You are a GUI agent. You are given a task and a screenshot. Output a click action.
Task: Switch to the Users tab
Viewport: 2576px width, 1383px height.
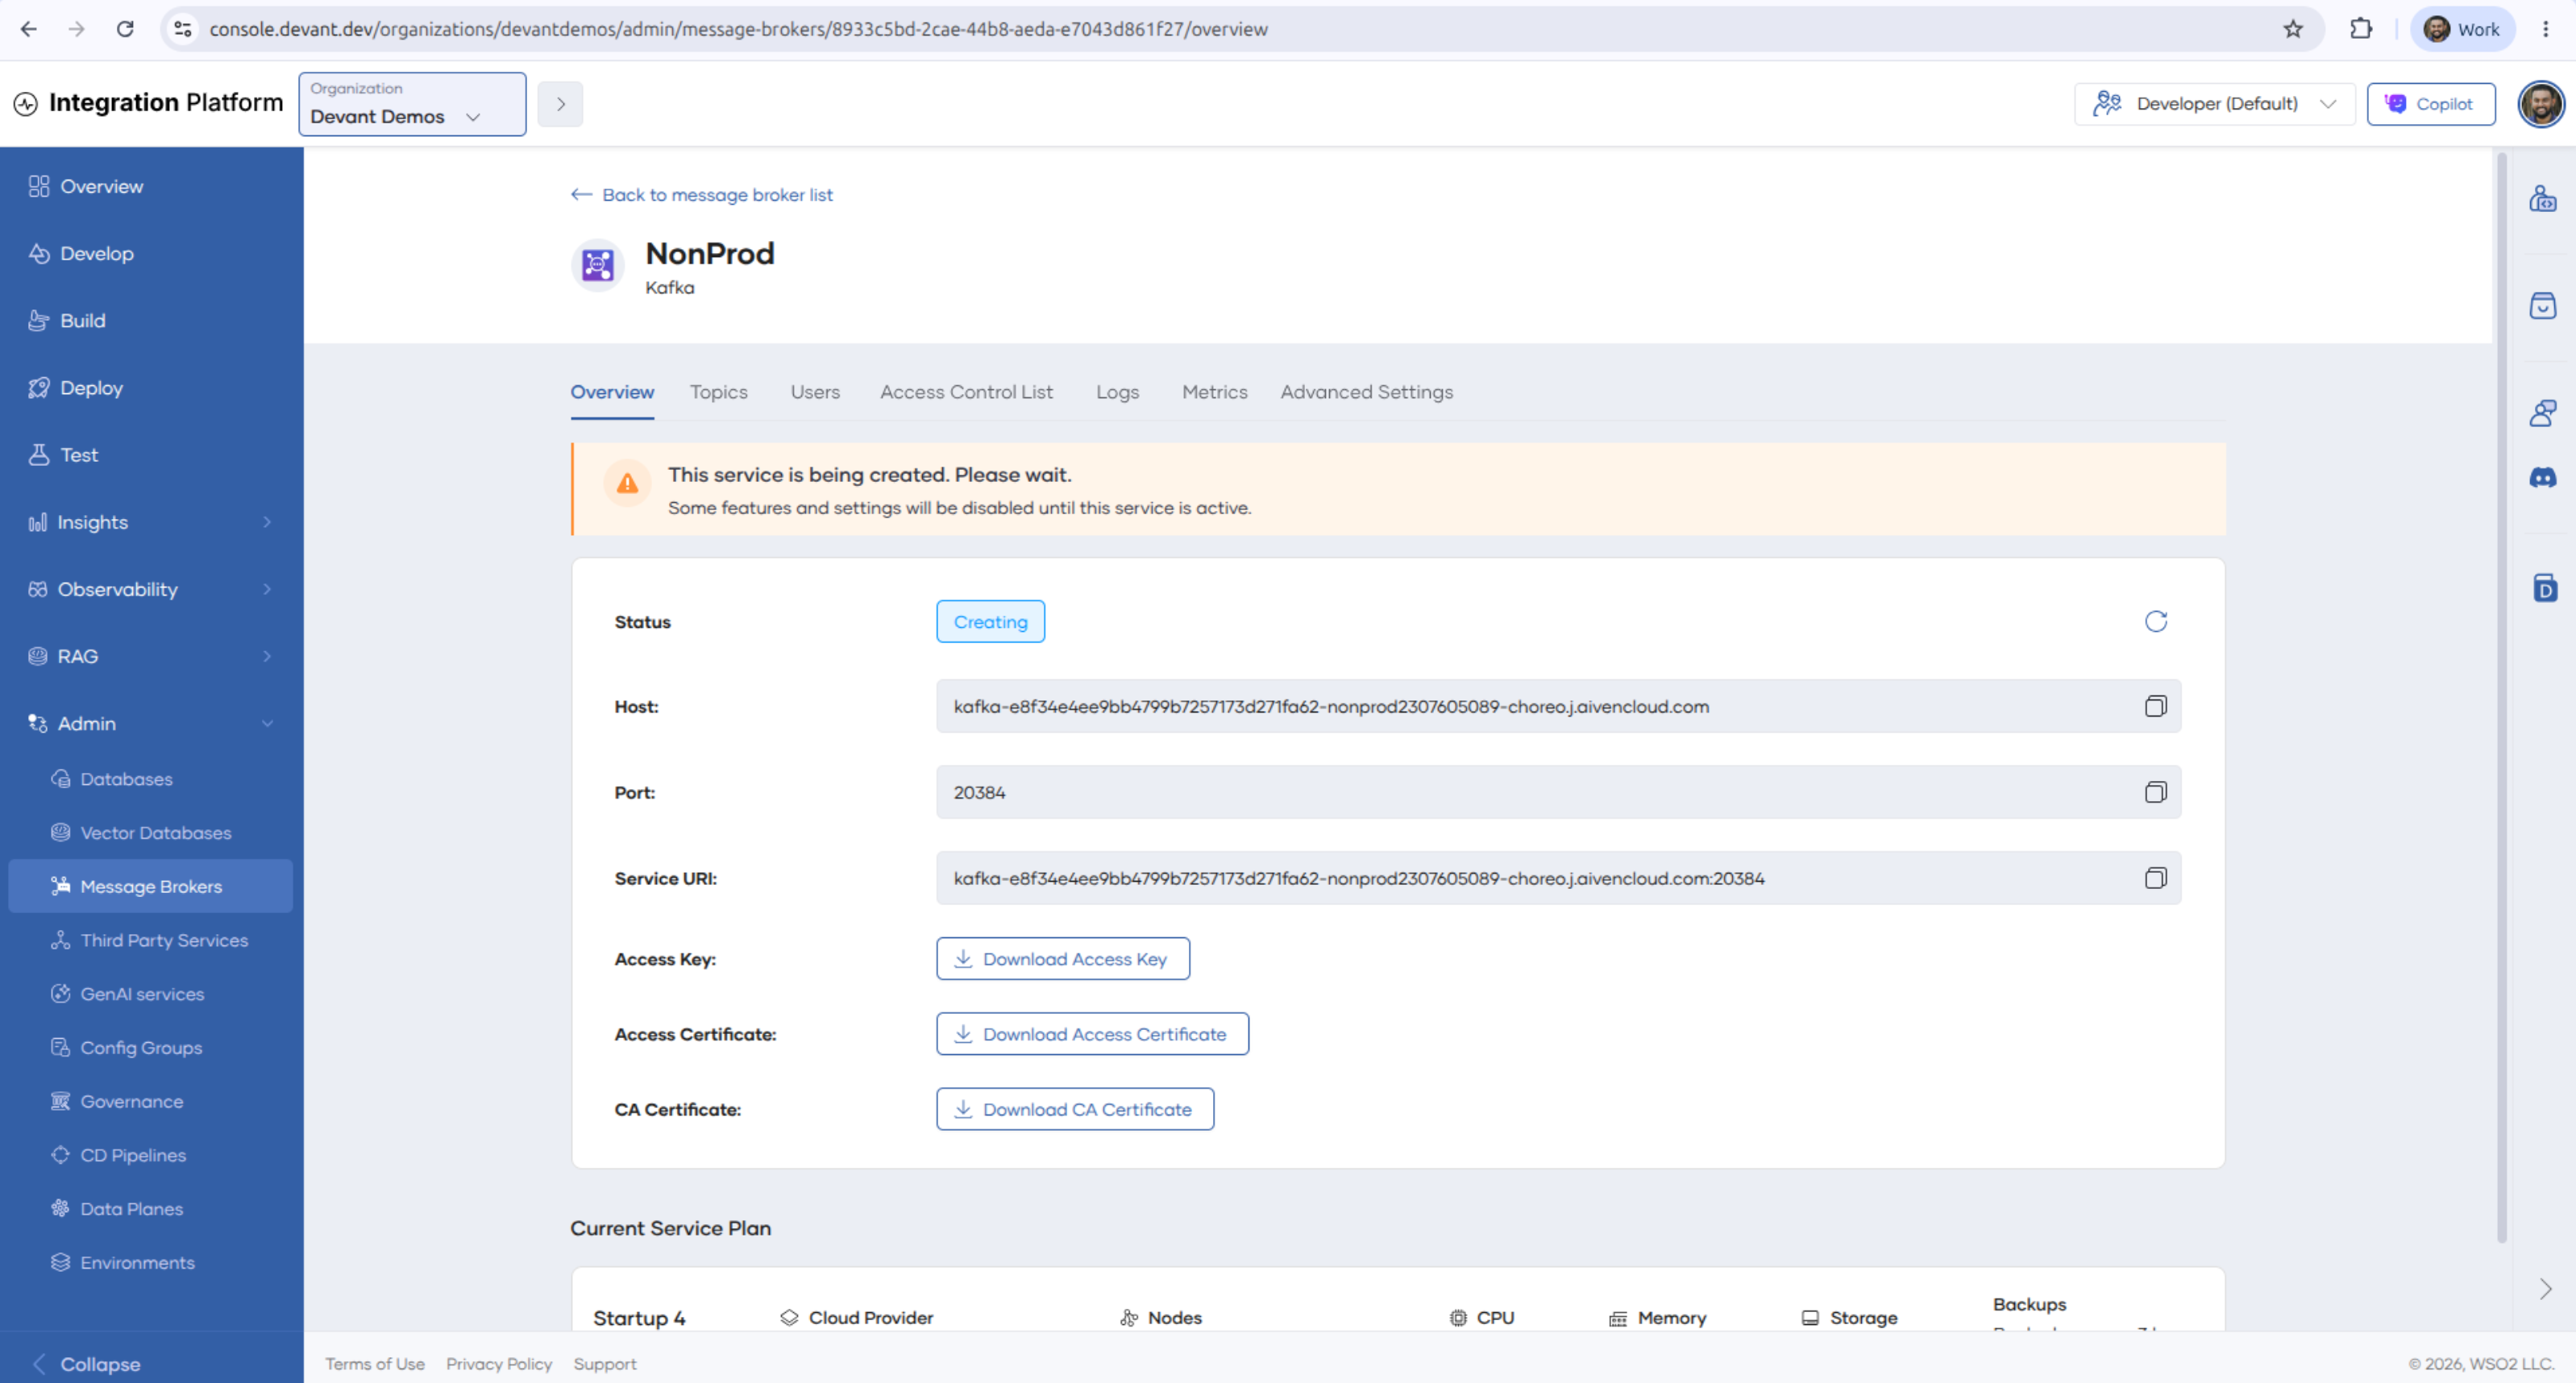pos(815,392)
